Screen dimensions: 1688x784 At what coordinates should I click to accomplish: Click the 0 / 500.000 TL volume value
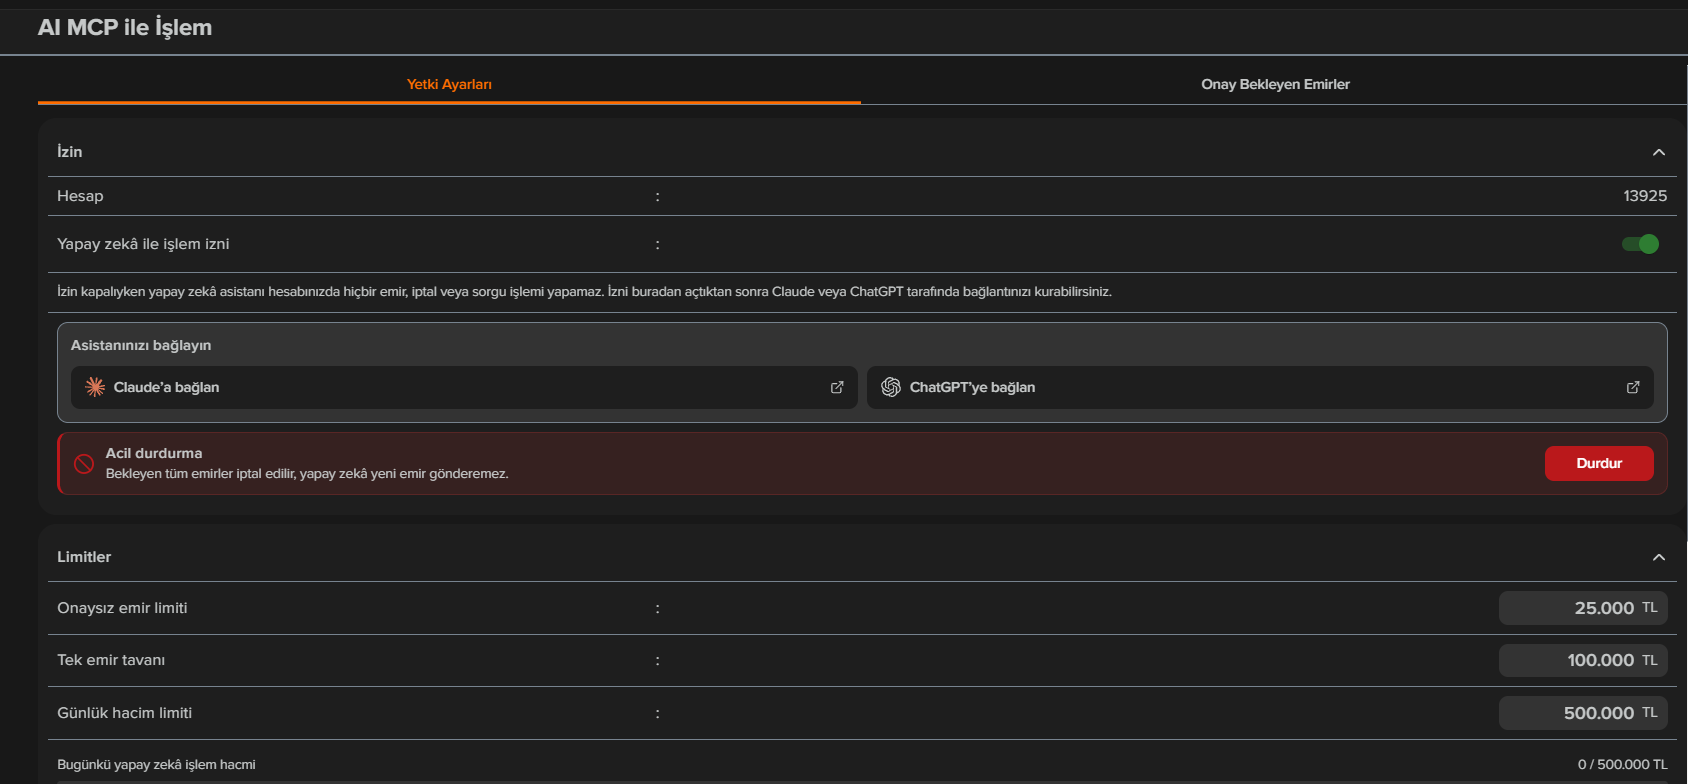point(1622,764)
